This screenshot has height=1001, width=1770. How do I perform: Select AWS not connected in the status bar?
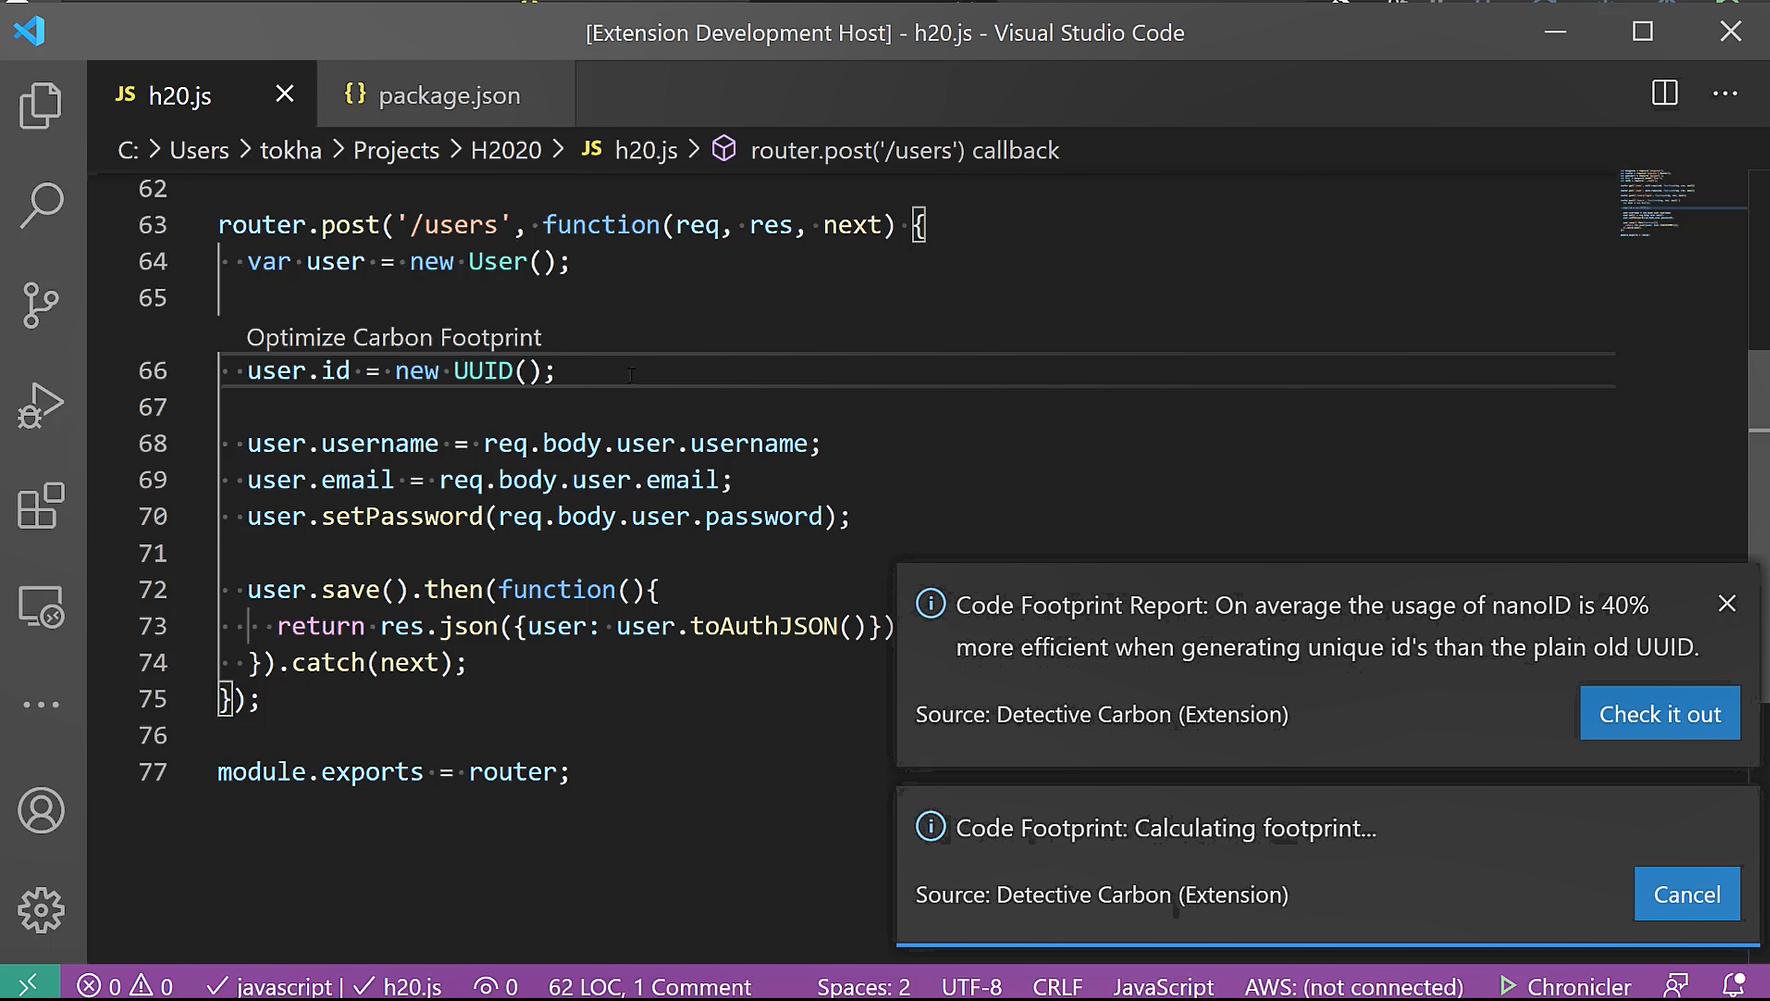(1354, 985)
